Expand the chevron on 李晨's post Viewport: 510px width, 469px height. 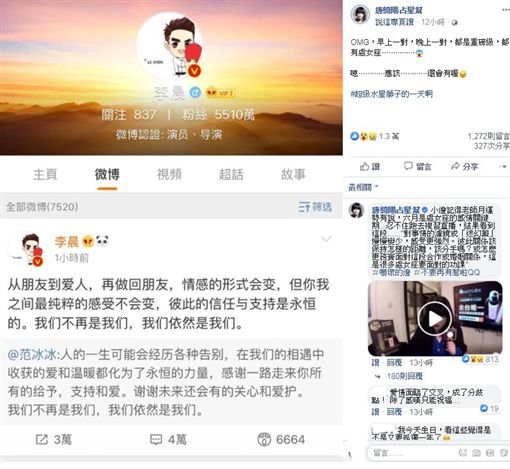click(326, 239)
